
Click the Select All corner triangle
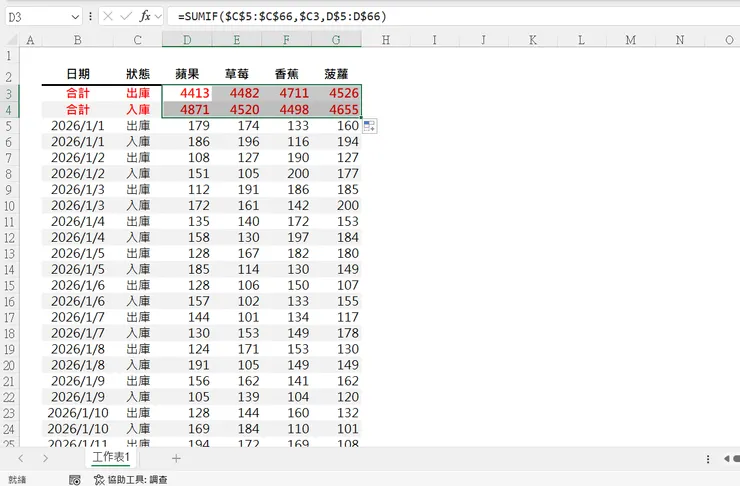pos(12,40)
